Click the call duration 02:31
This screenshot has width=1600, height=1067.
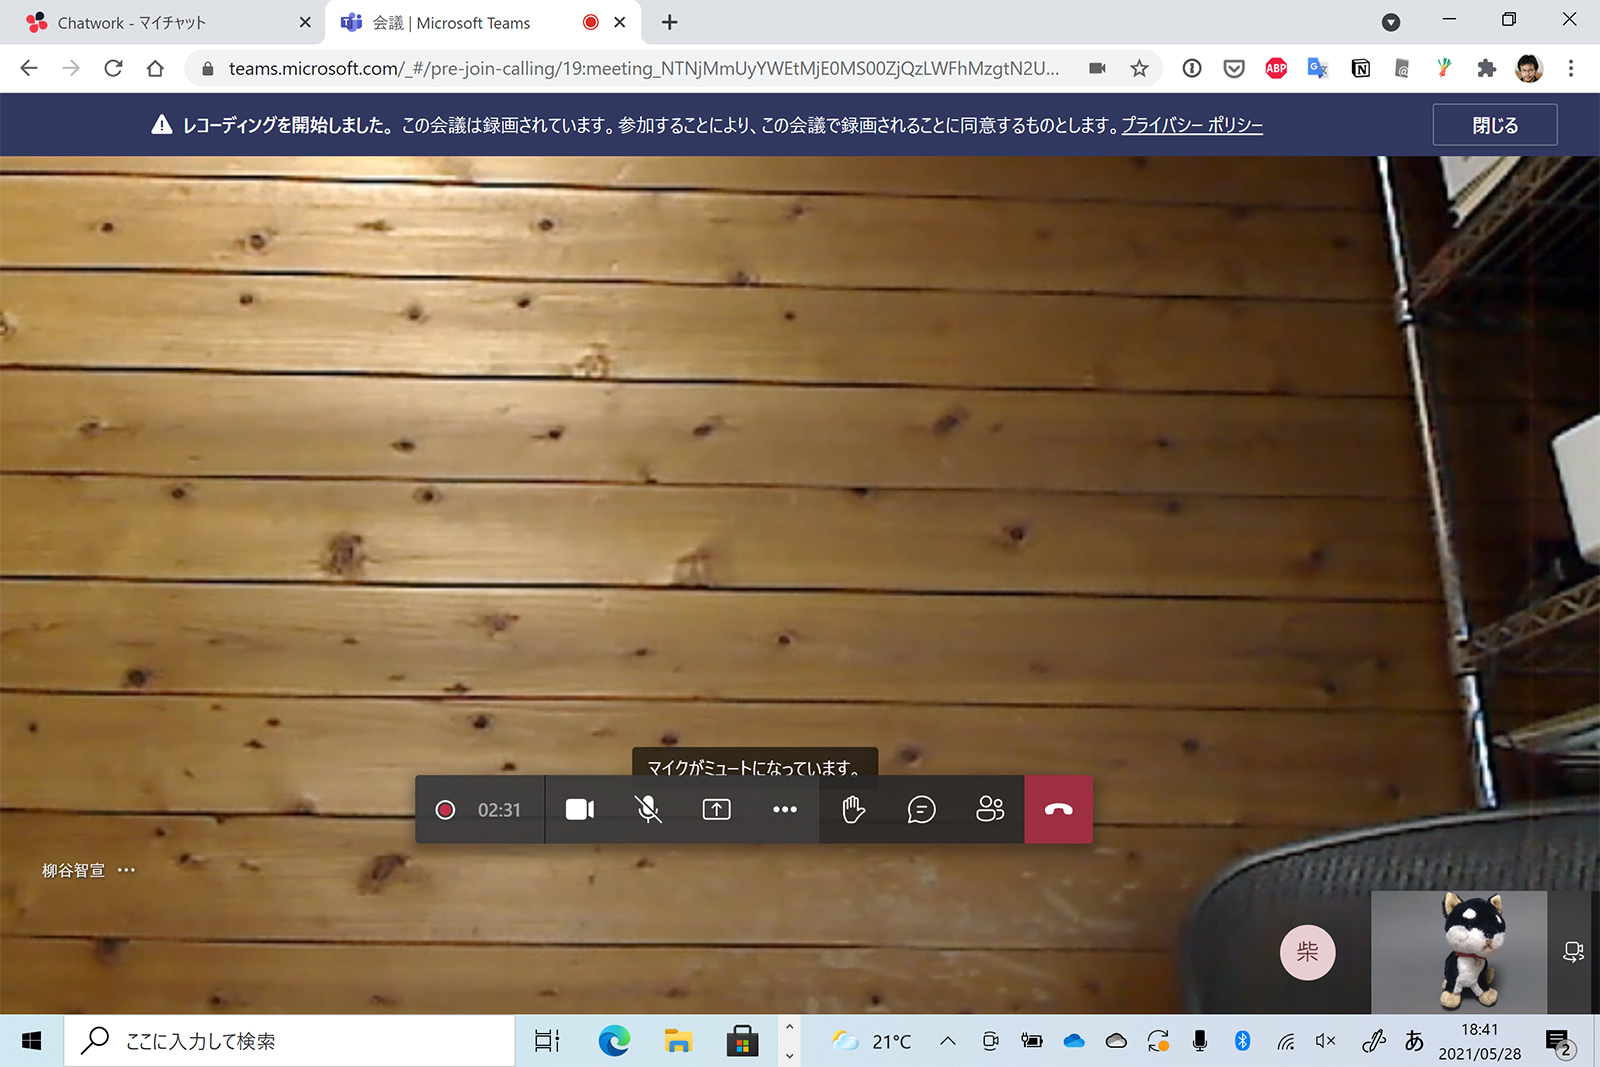point(499,810)
